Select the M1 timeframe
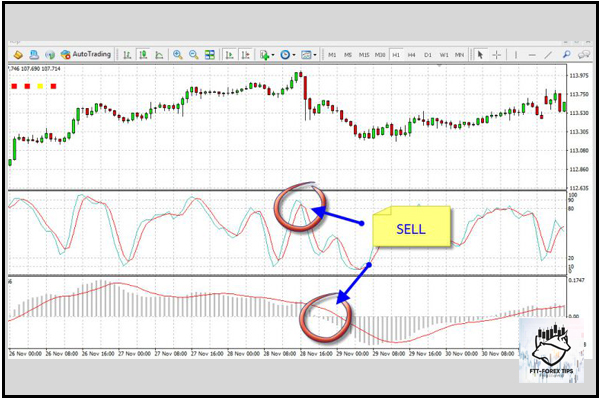 (332, 55)
